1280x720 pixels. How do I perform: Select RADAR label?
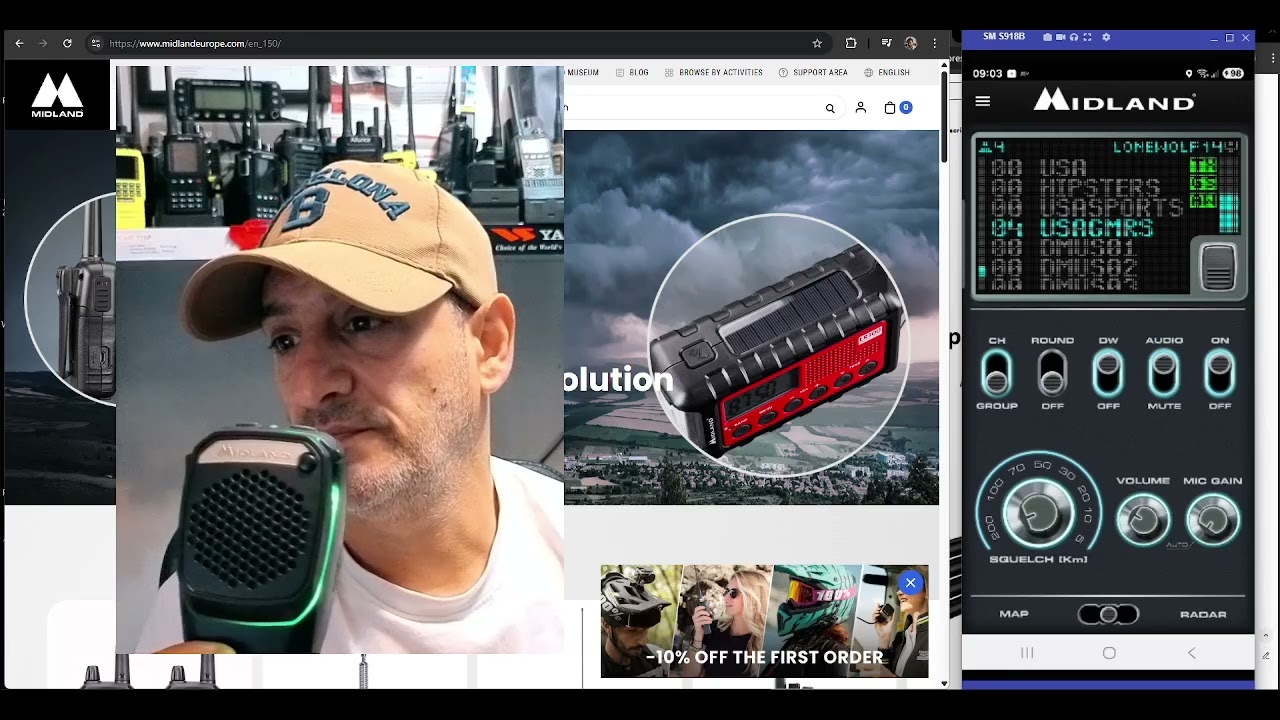(x=1203, y=614)
